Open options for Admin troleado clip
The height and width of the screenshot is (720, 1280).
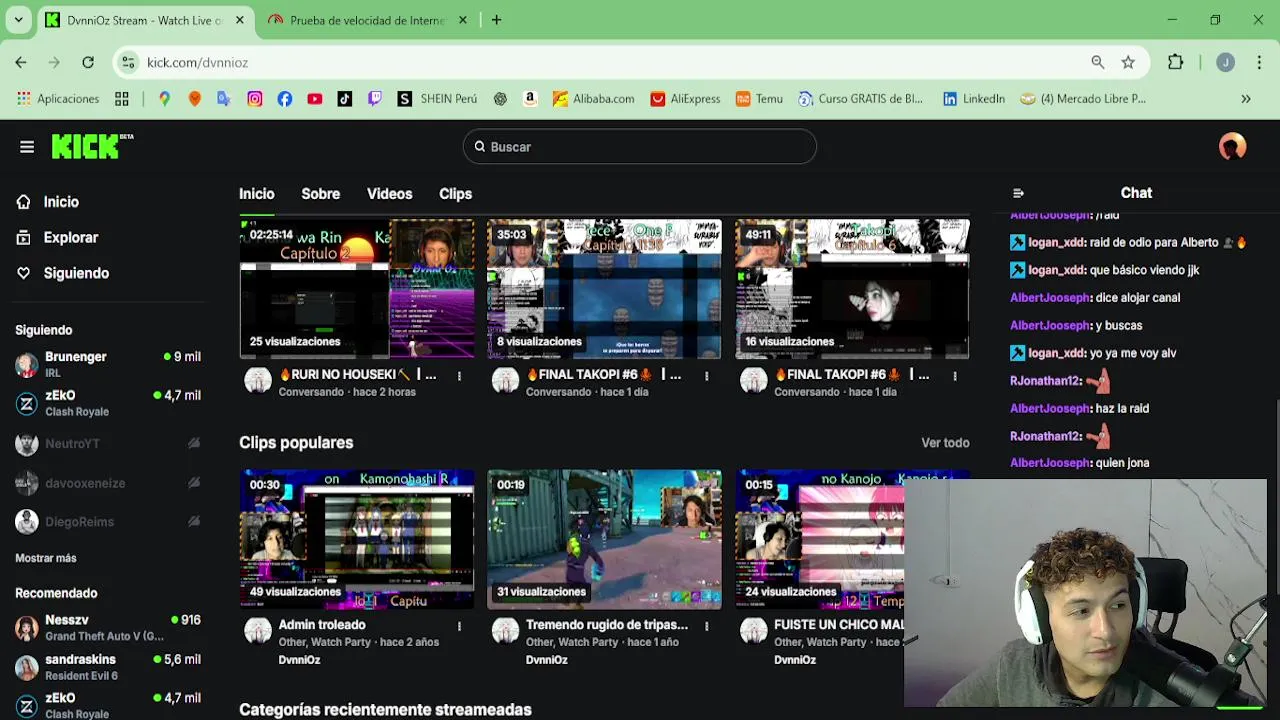point(459,626)
